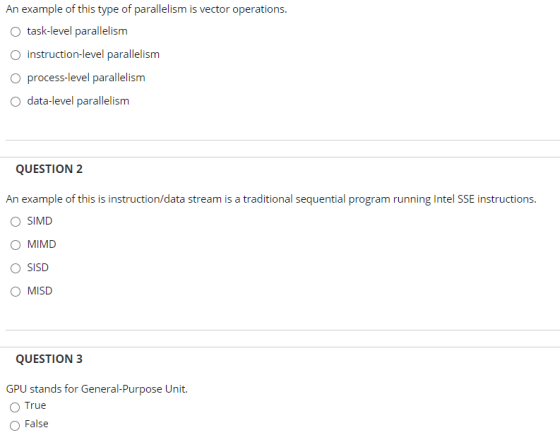Select data-level parallelism radio button
The width and height of the screenshot is (560, 435).
15,102
